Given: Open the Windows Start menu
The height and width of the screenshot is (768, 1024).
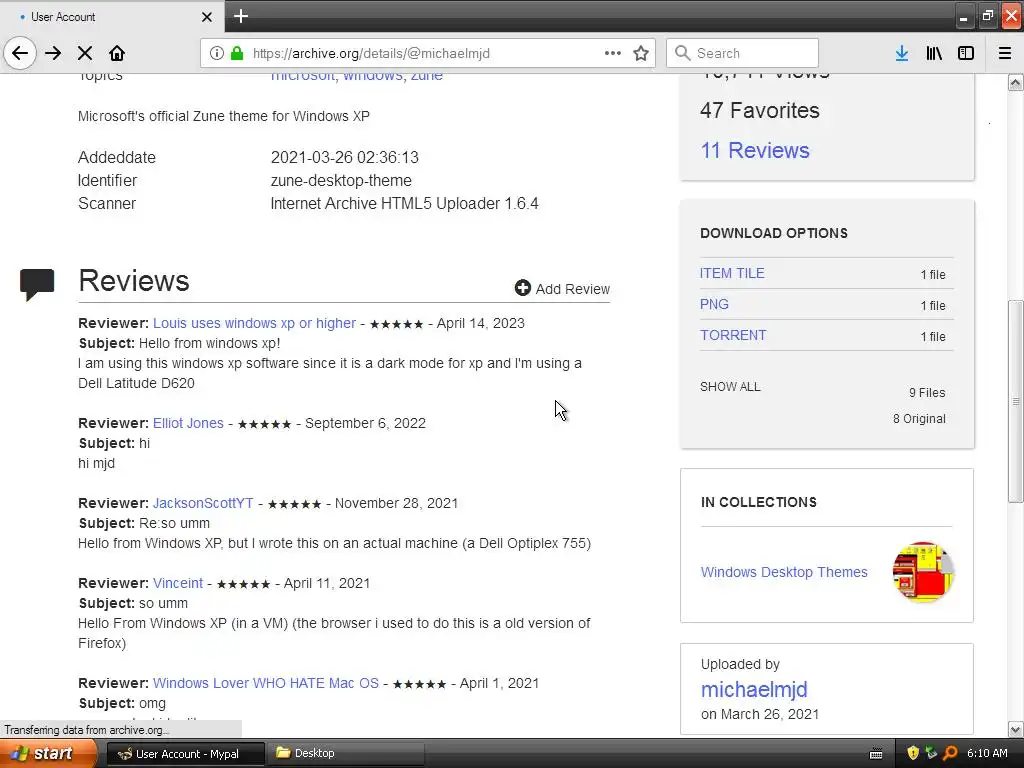Looking at the screenshot, I should 48,754.
